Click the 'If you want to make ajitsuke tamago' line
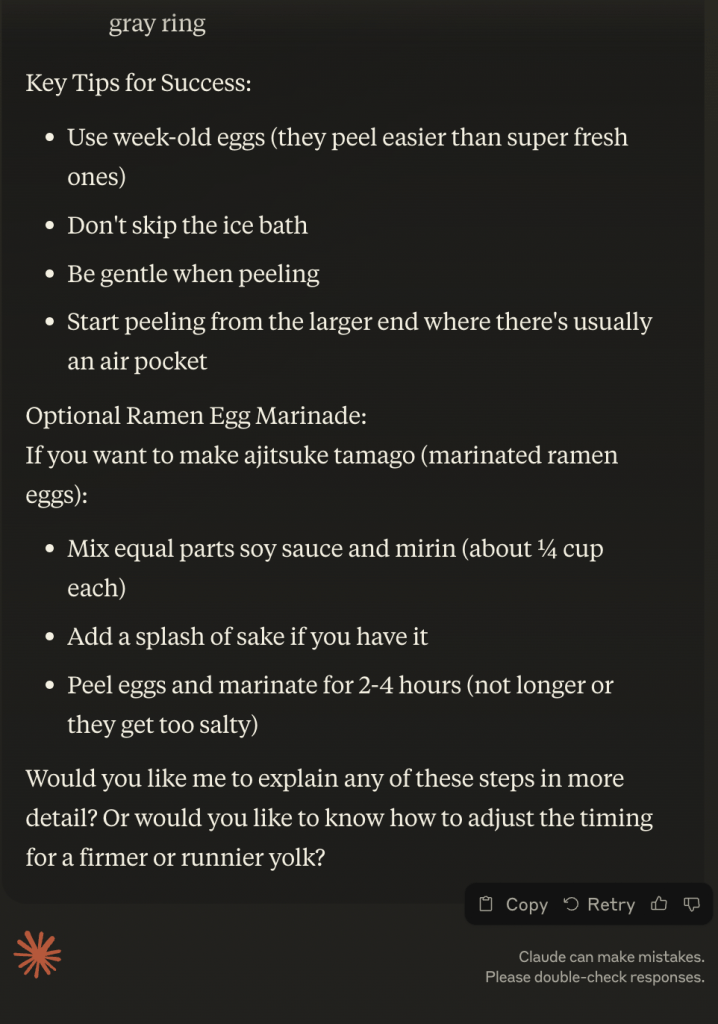718x1024 pixels. click(321, 456)
